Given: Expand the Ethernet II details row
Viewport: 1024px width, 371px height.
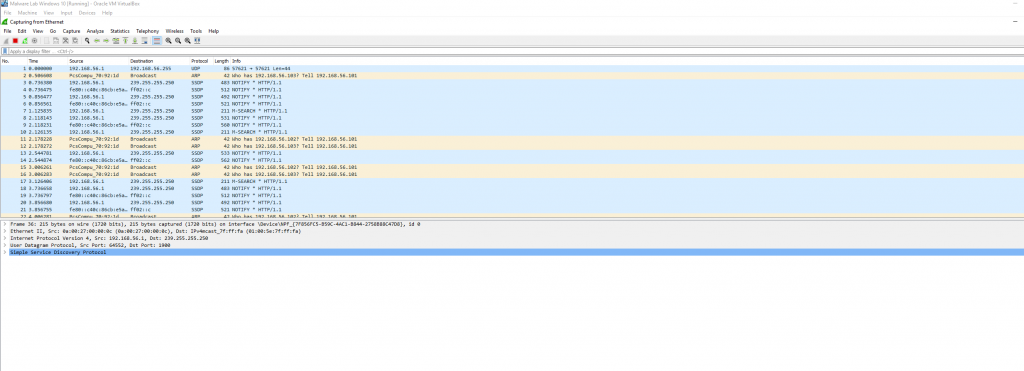Looking at the screenshot, I should (5, 231).
